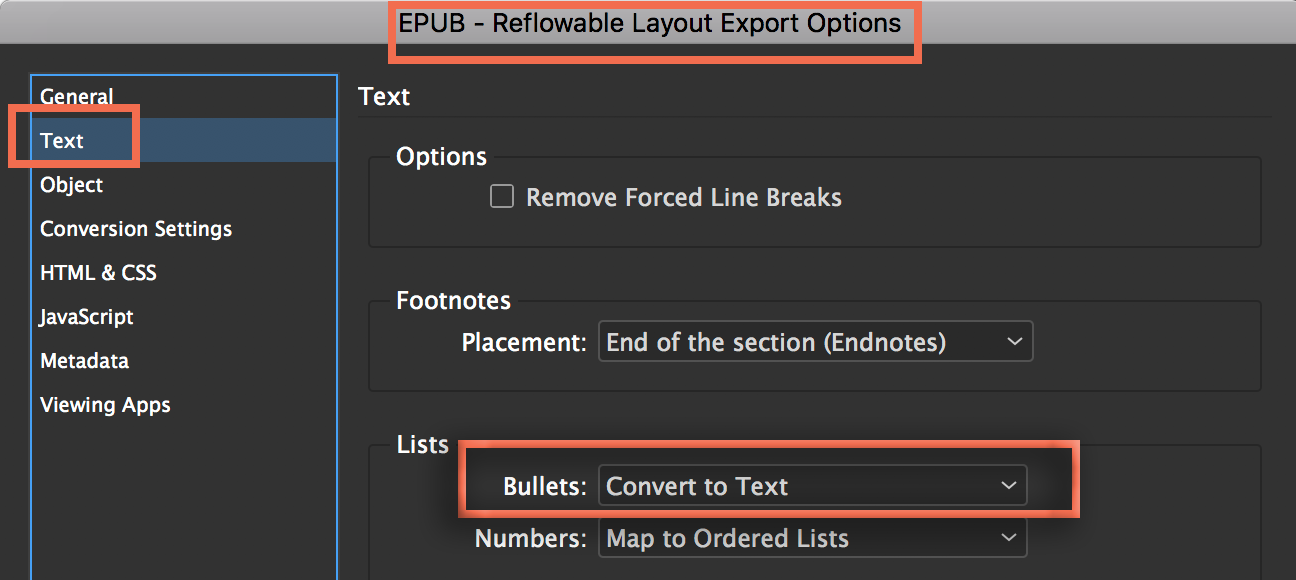1296x580 pixels.
Task: Click the Options group label
Action: [x=441, y=157]
